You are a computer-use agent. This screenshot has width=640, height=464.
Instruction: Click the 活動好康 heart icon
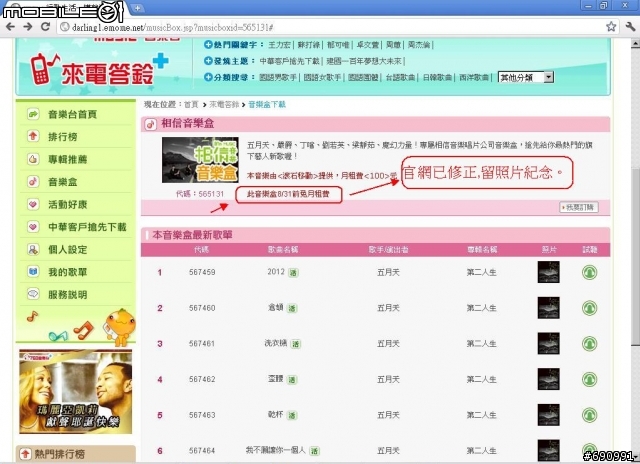point(33,204)
